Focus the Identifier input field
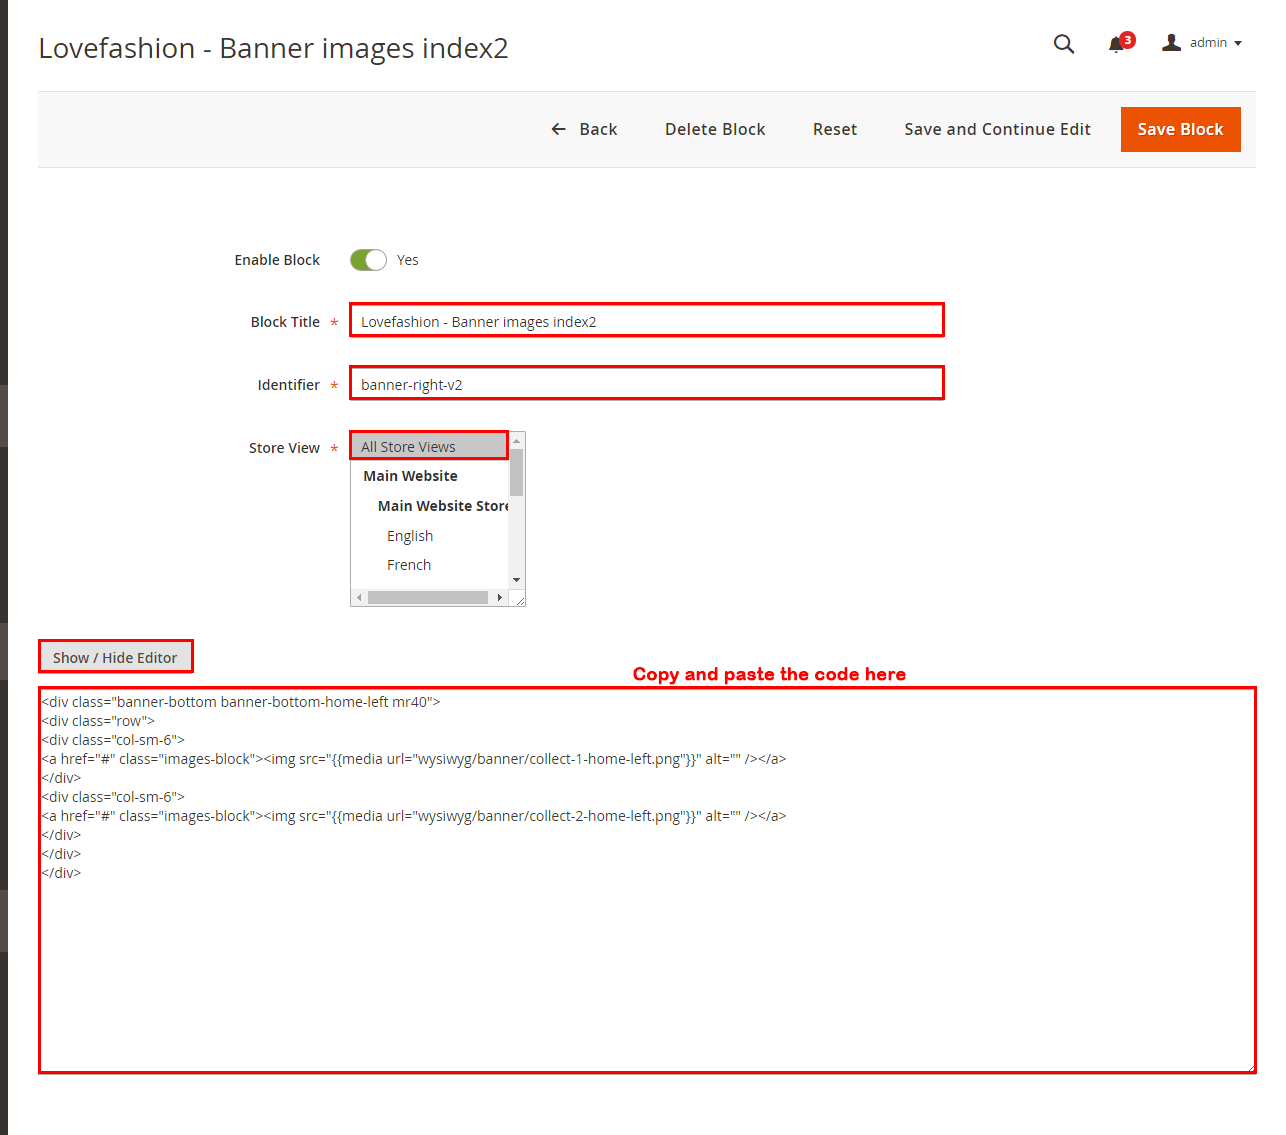The height and width of the screenshot is (1135, 1286). [647, 384]
